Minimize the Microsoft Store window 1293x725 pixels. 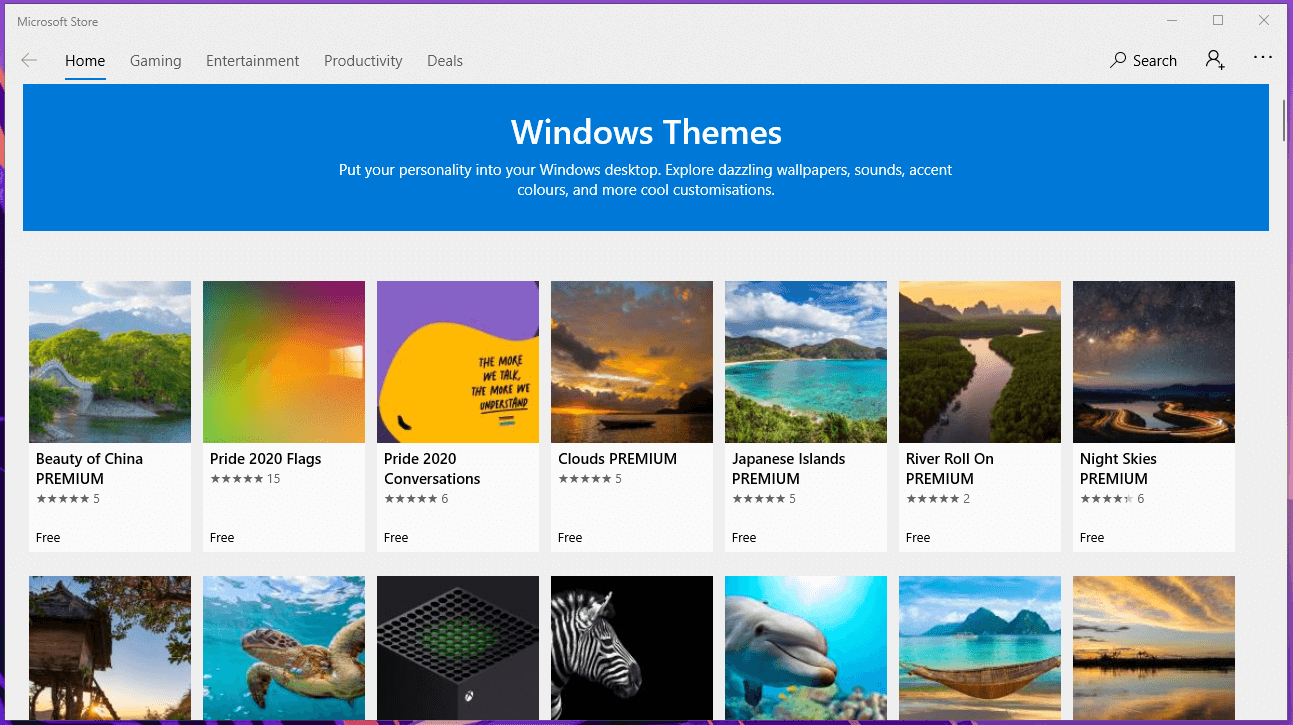click(1172, 20)
